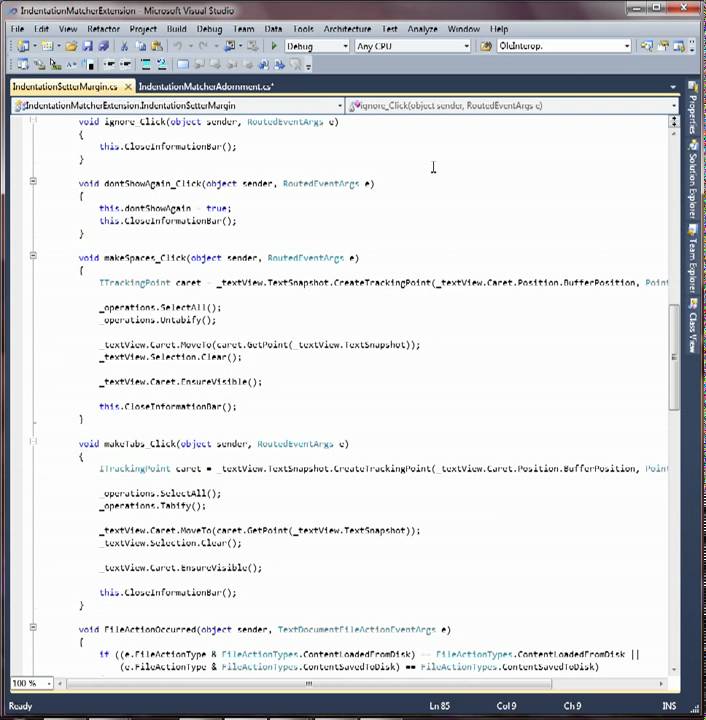This screenshot has width=706, height=720.
Task: Click the Display Word Completion icon
Action: coord(72,65)
